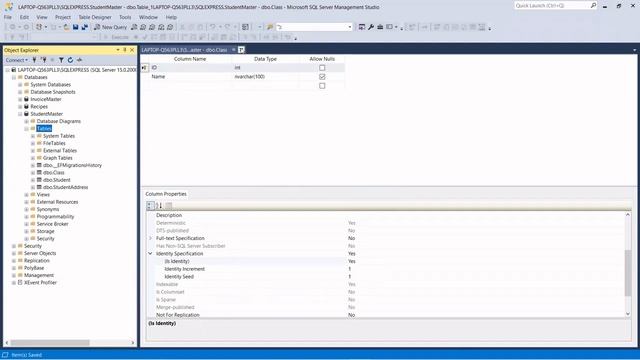Expand the dbo.Class table node
Screen dimensions: 640x360
point(33,173)
